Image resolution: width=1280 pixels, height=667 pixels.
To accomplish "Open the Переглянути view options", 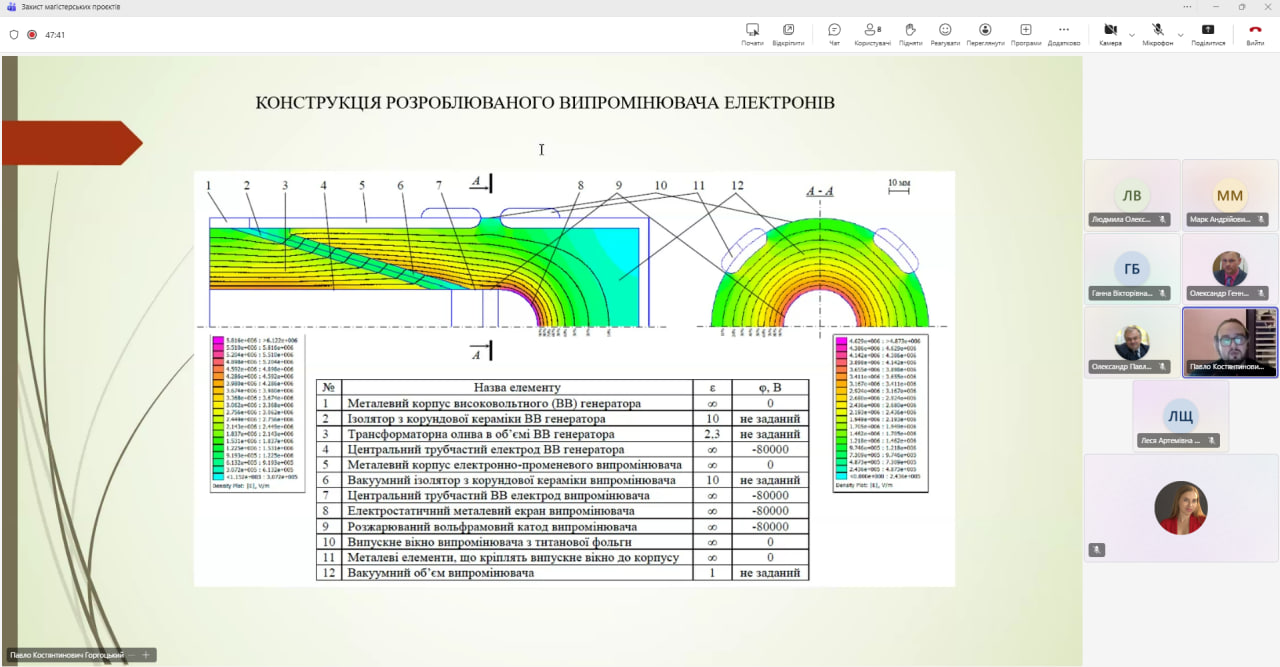I will coord(985,34).
